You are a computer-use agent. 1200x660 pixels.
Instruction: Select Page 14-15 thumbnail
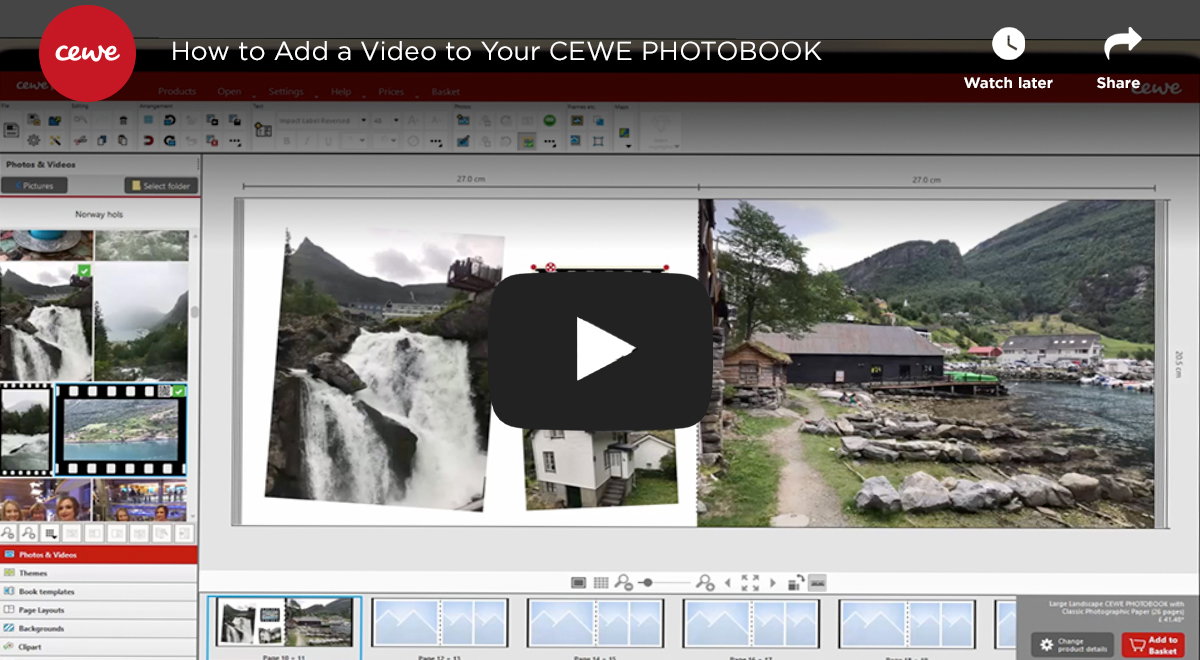click(x=596, y=623)
